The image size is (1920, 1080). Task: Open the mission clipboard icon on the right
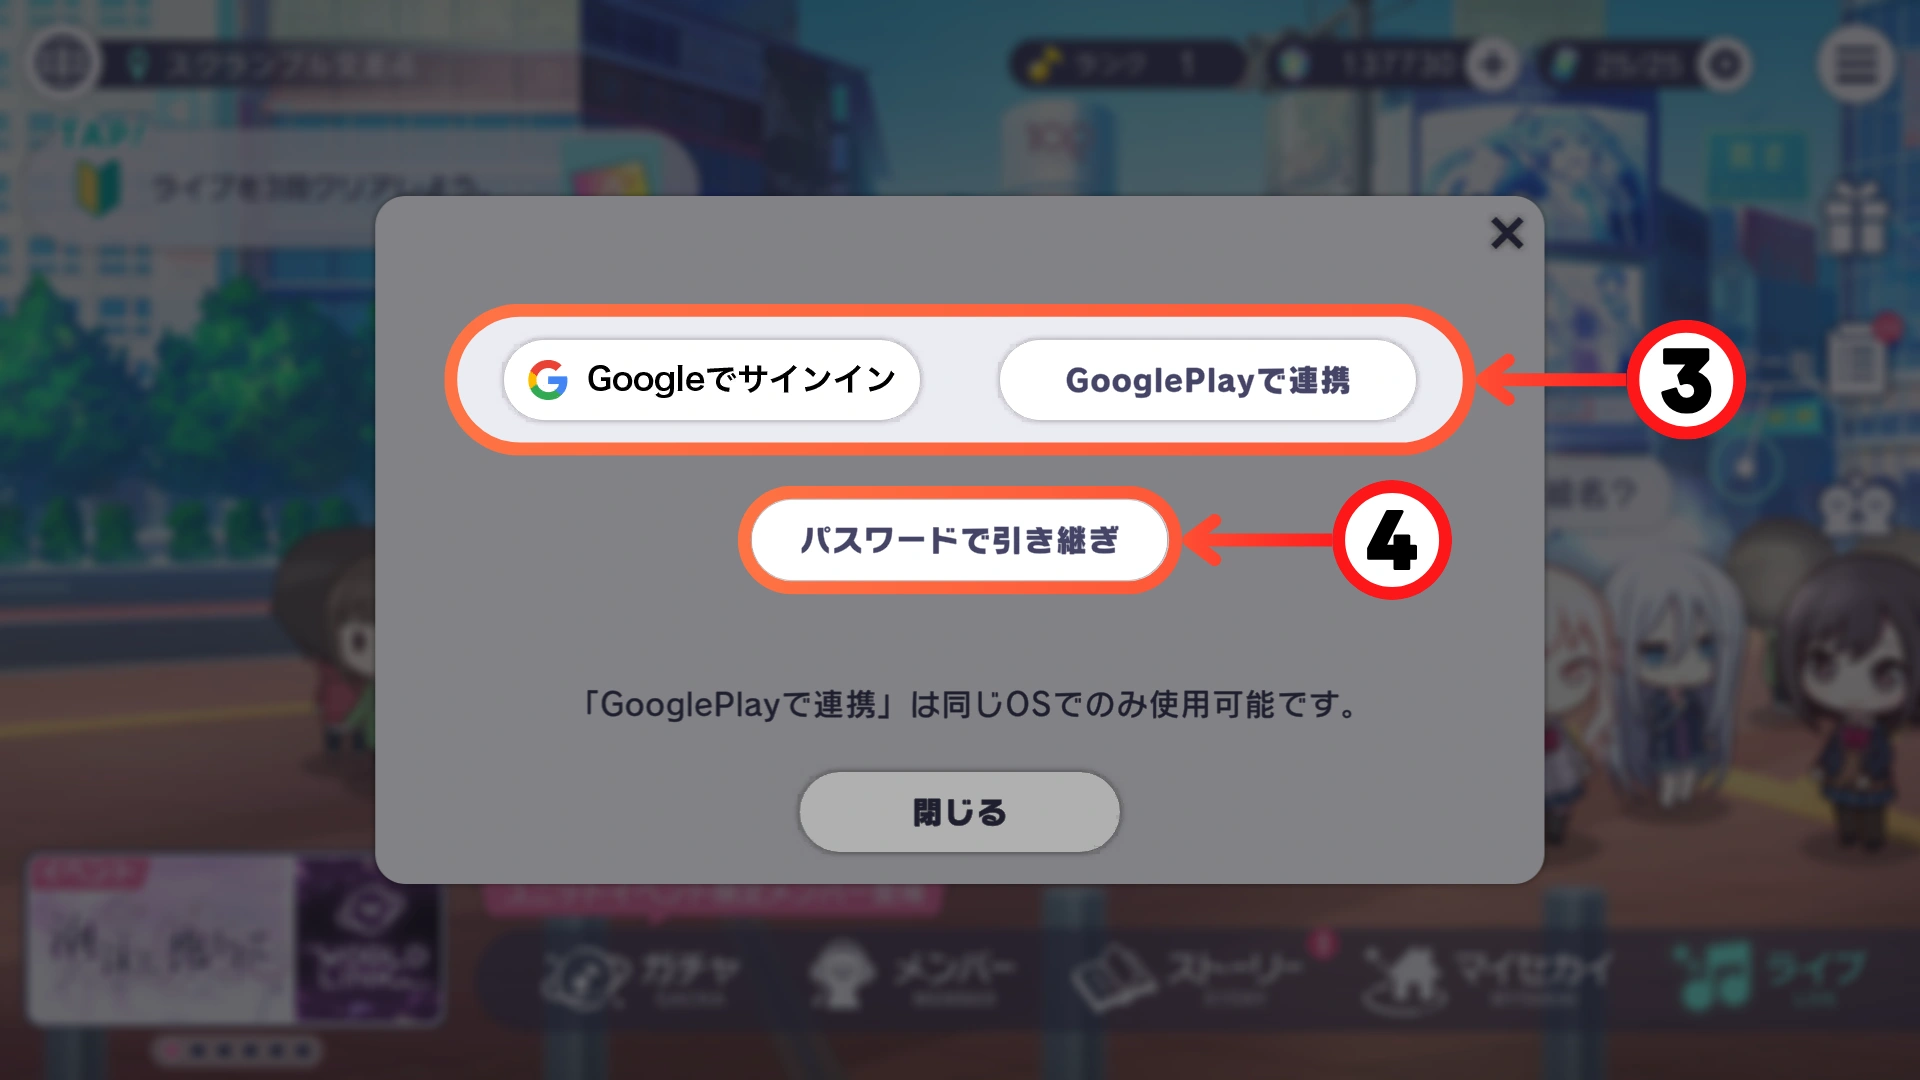pyautogui.click(x=1858, y=362)
